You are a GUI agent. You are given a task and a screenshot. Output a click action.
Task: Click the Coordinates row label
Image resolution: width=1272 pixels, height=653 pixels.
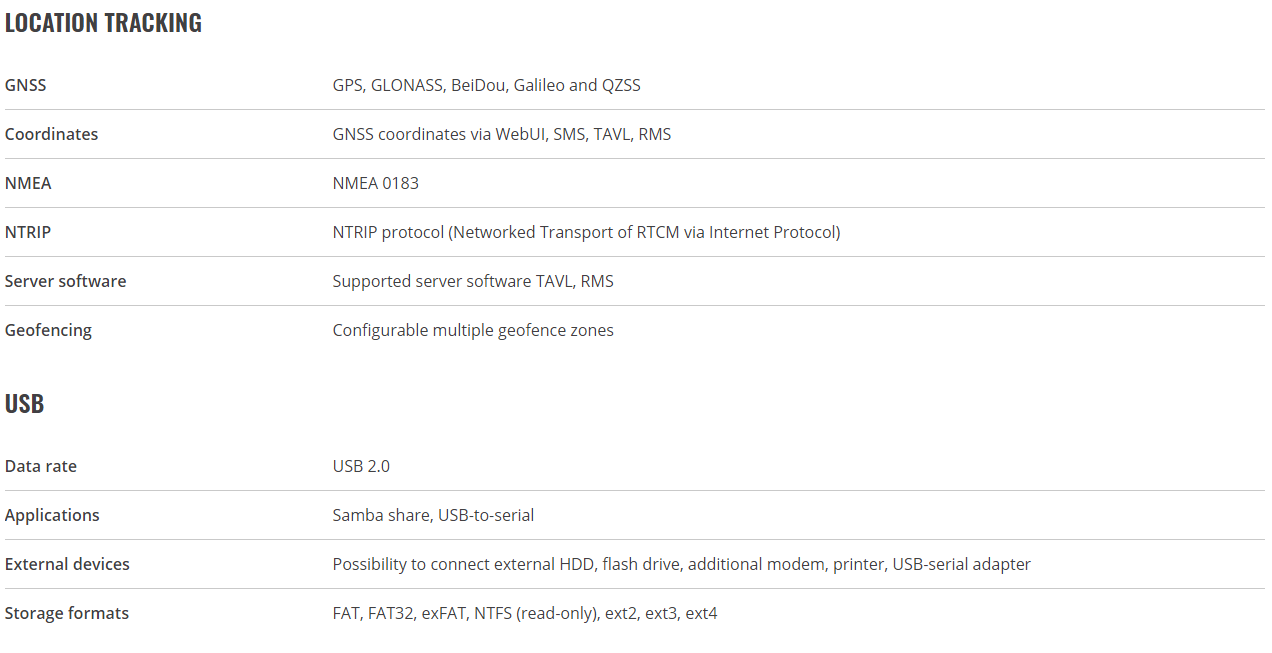51,134
